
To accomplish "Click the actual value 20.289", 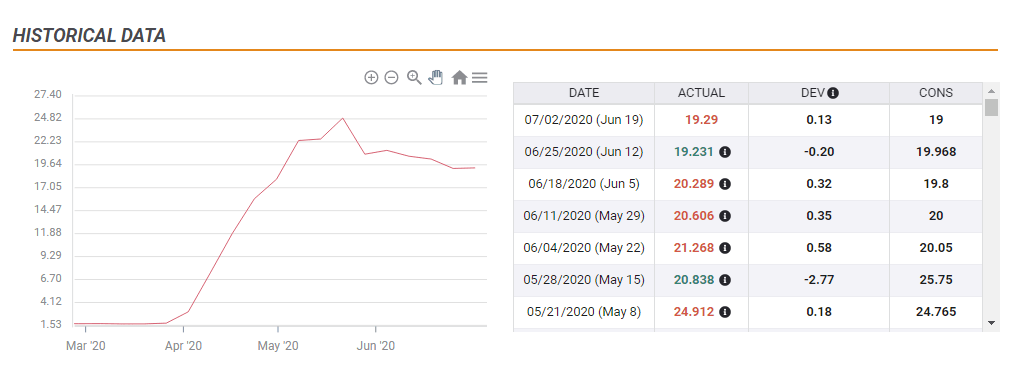I will 694,184.
